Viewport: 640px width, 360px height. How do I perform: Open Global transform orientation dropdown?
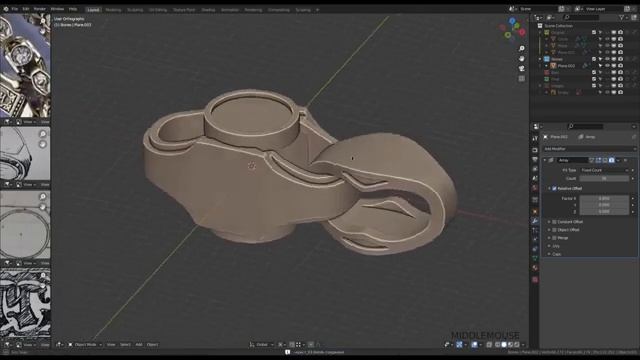tap(261, 345)
